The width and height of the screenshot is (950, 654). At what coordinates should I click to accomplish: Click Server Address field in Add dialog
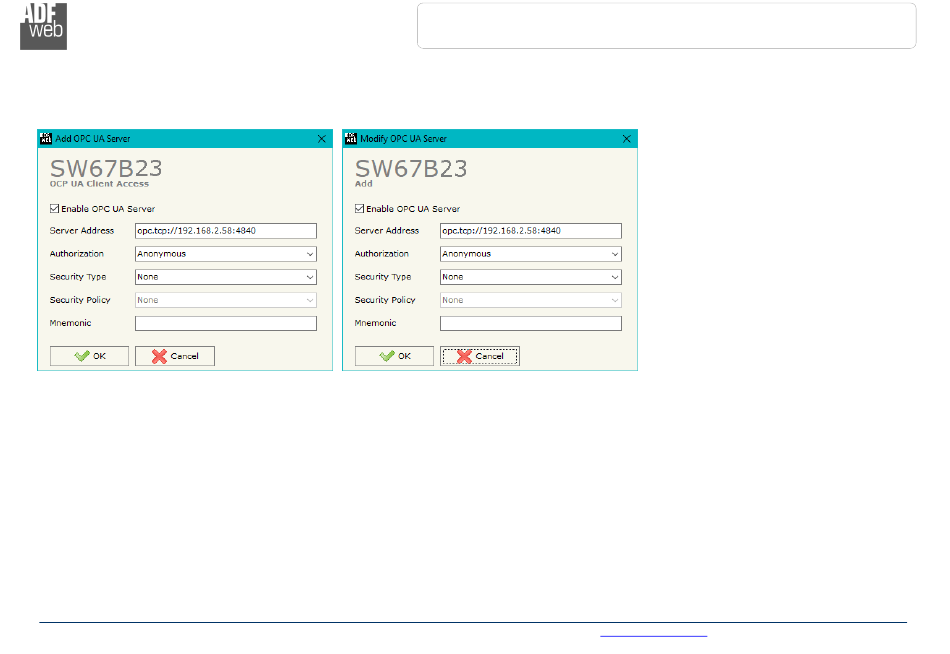click(226, 231)
